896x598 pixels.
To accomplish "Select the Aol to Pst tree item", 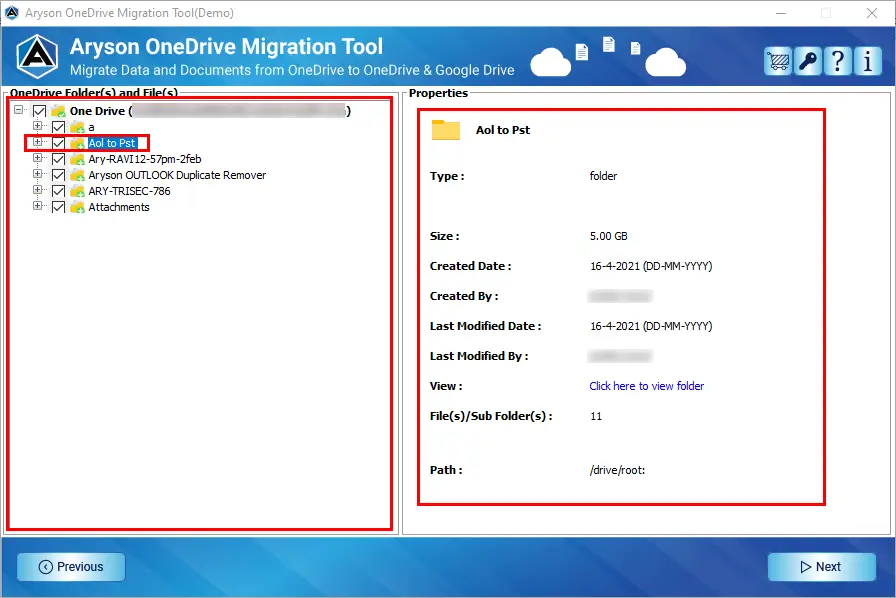I will coord(112,143).
